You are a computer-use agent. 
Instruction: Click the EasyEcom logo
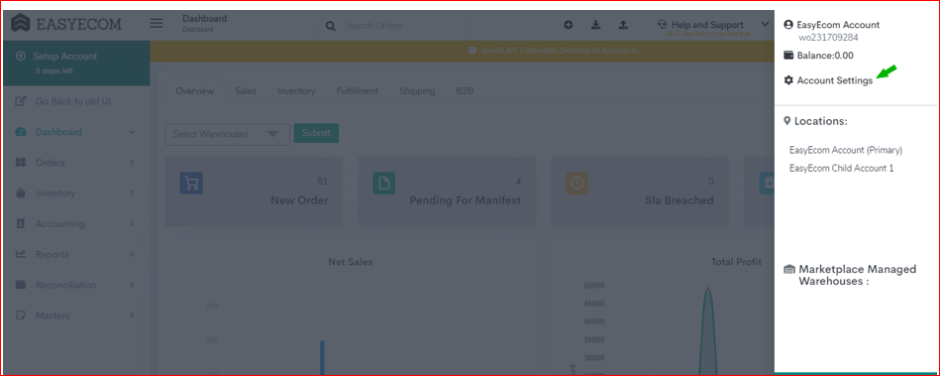[x=67, y=24]
